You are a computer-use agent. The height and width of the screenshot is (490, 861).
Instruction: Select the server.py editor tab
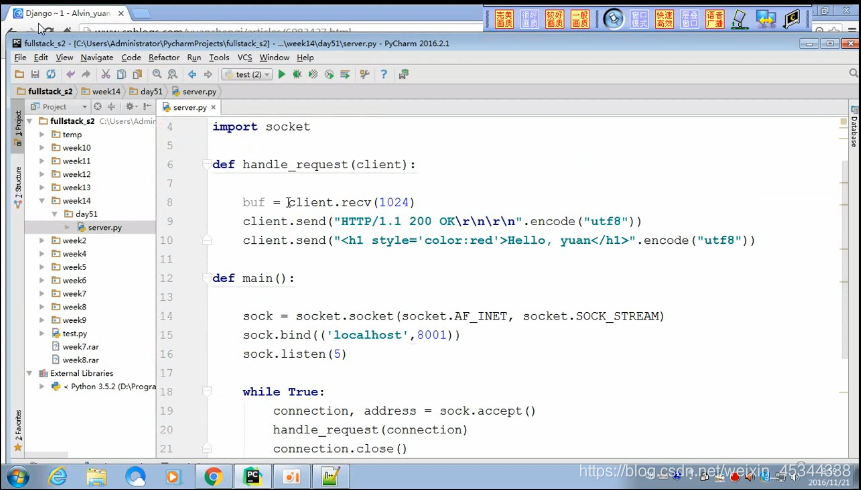point(189,107)
